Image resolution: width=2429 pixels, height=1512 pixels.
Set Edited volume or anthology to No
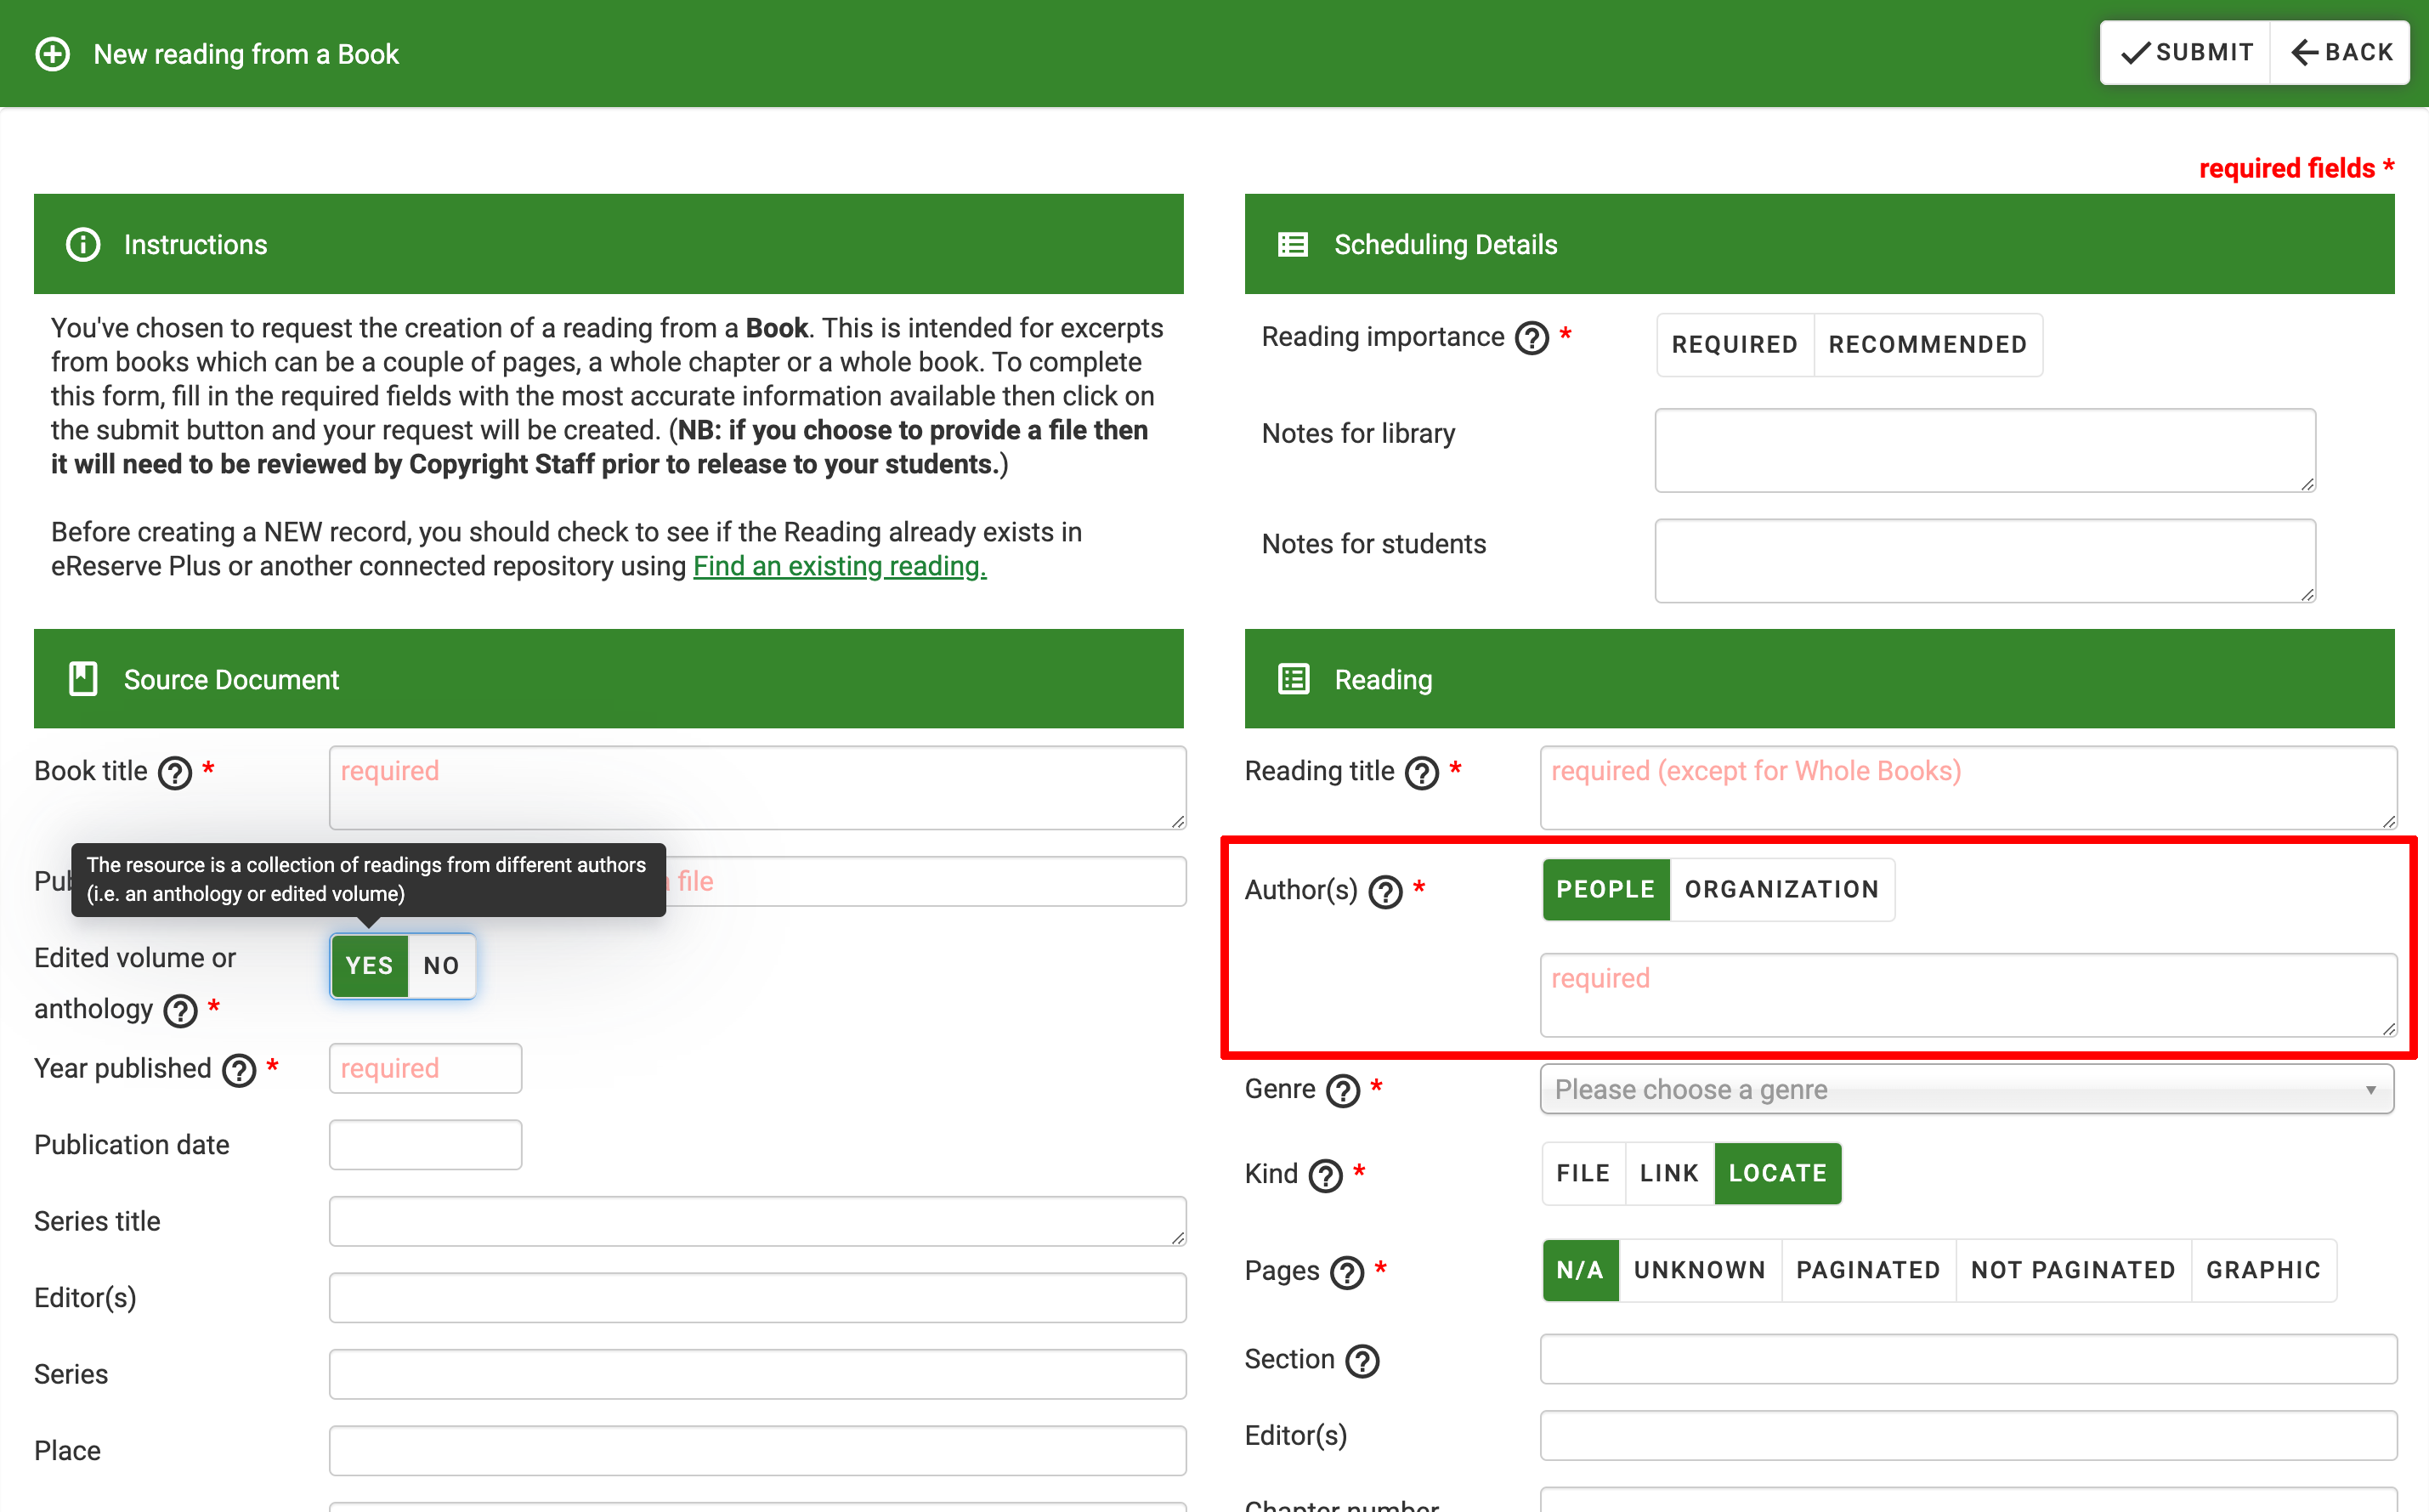coord(441,966)
